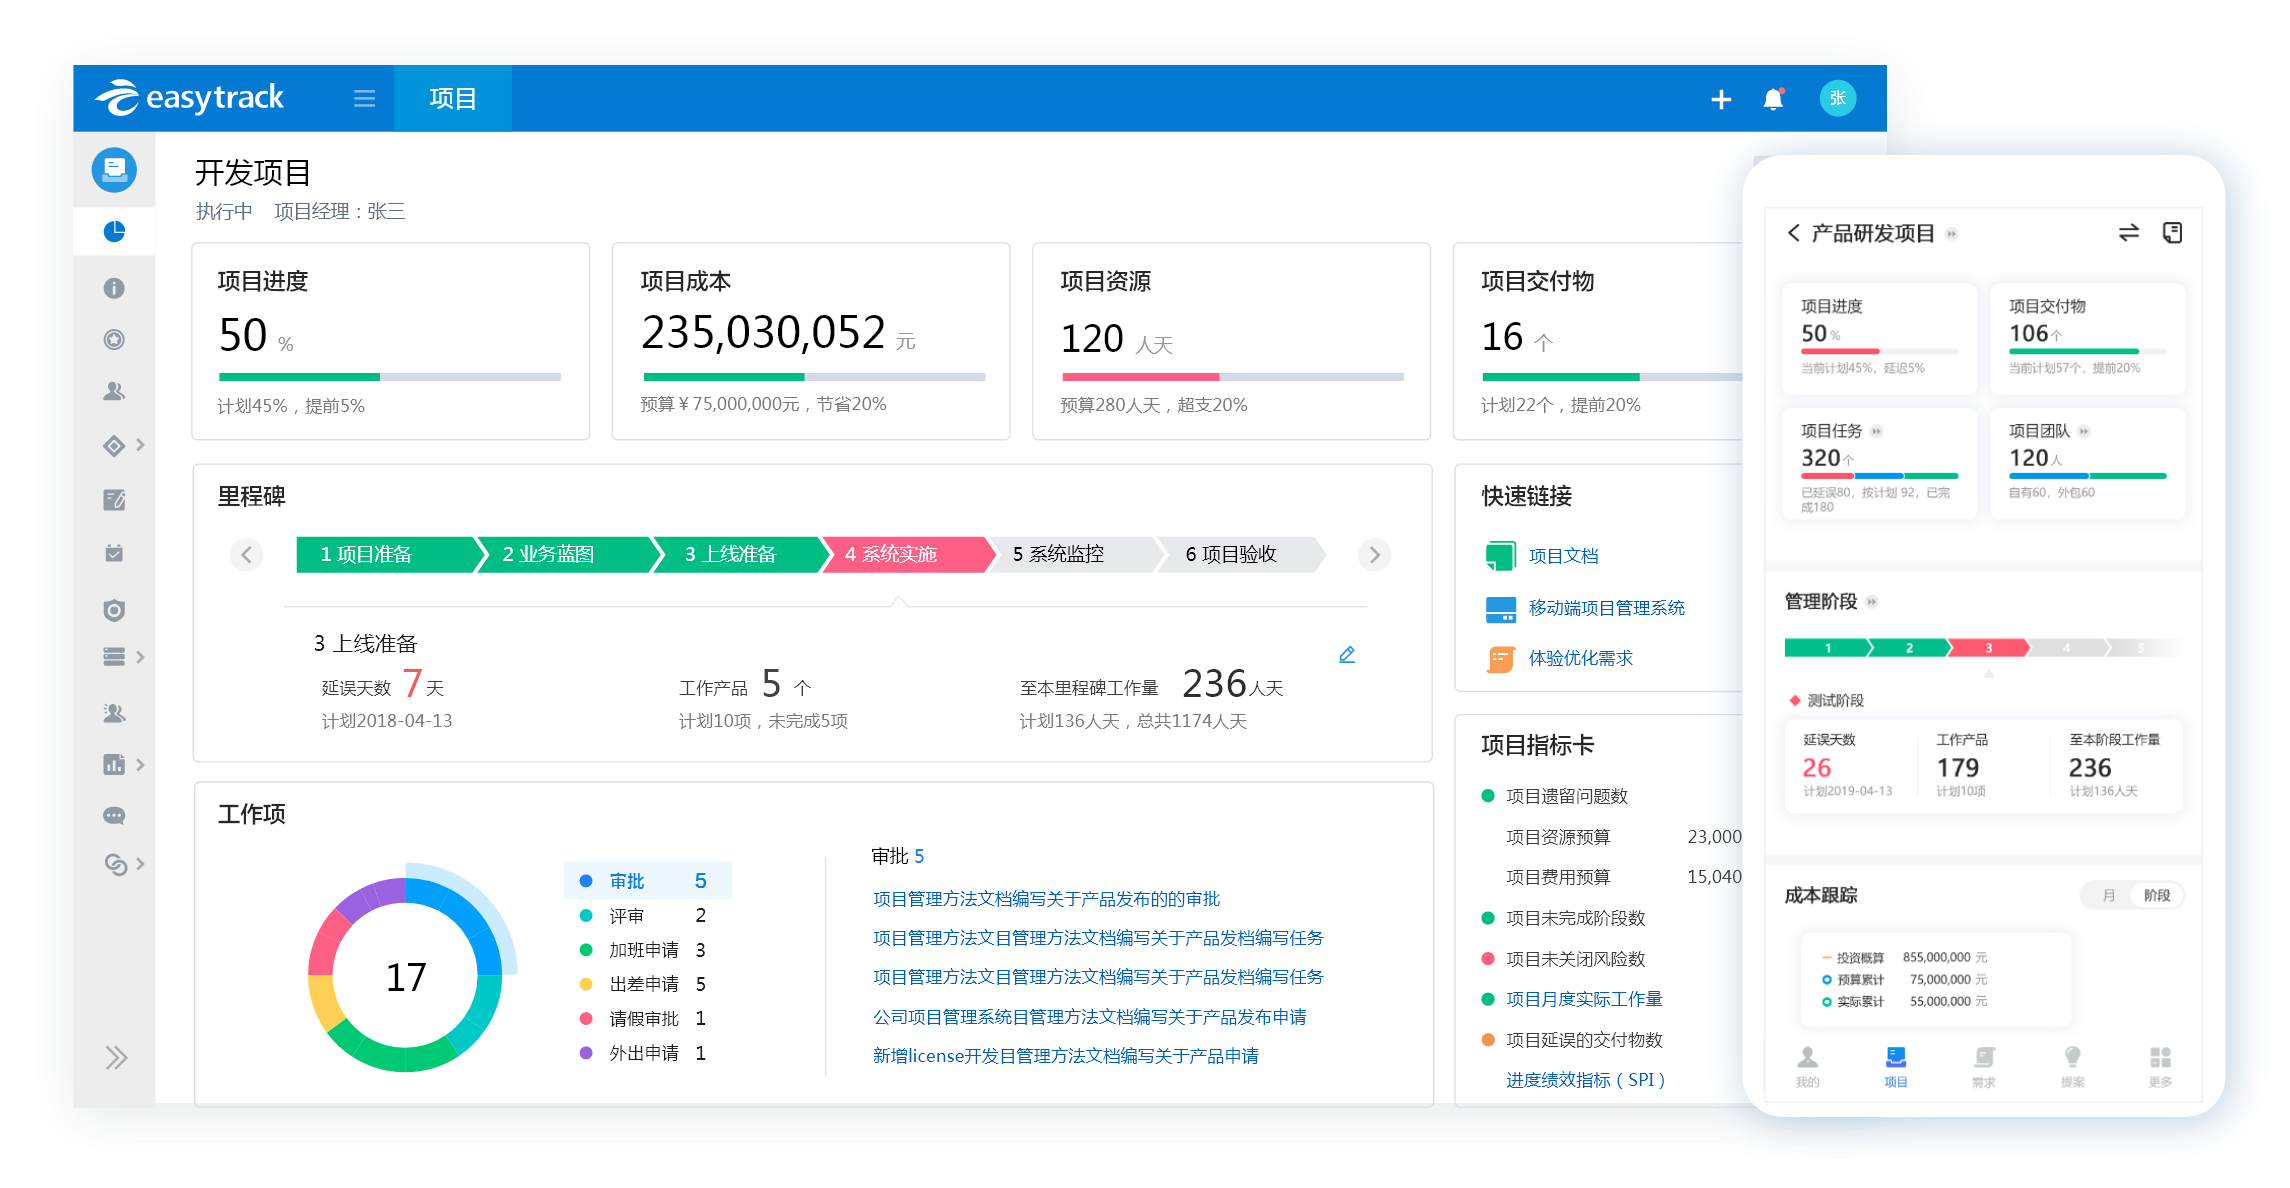Open the team group sidebar icon
The width and height of the screenshot is (2290, 1188).
[114, 712]
